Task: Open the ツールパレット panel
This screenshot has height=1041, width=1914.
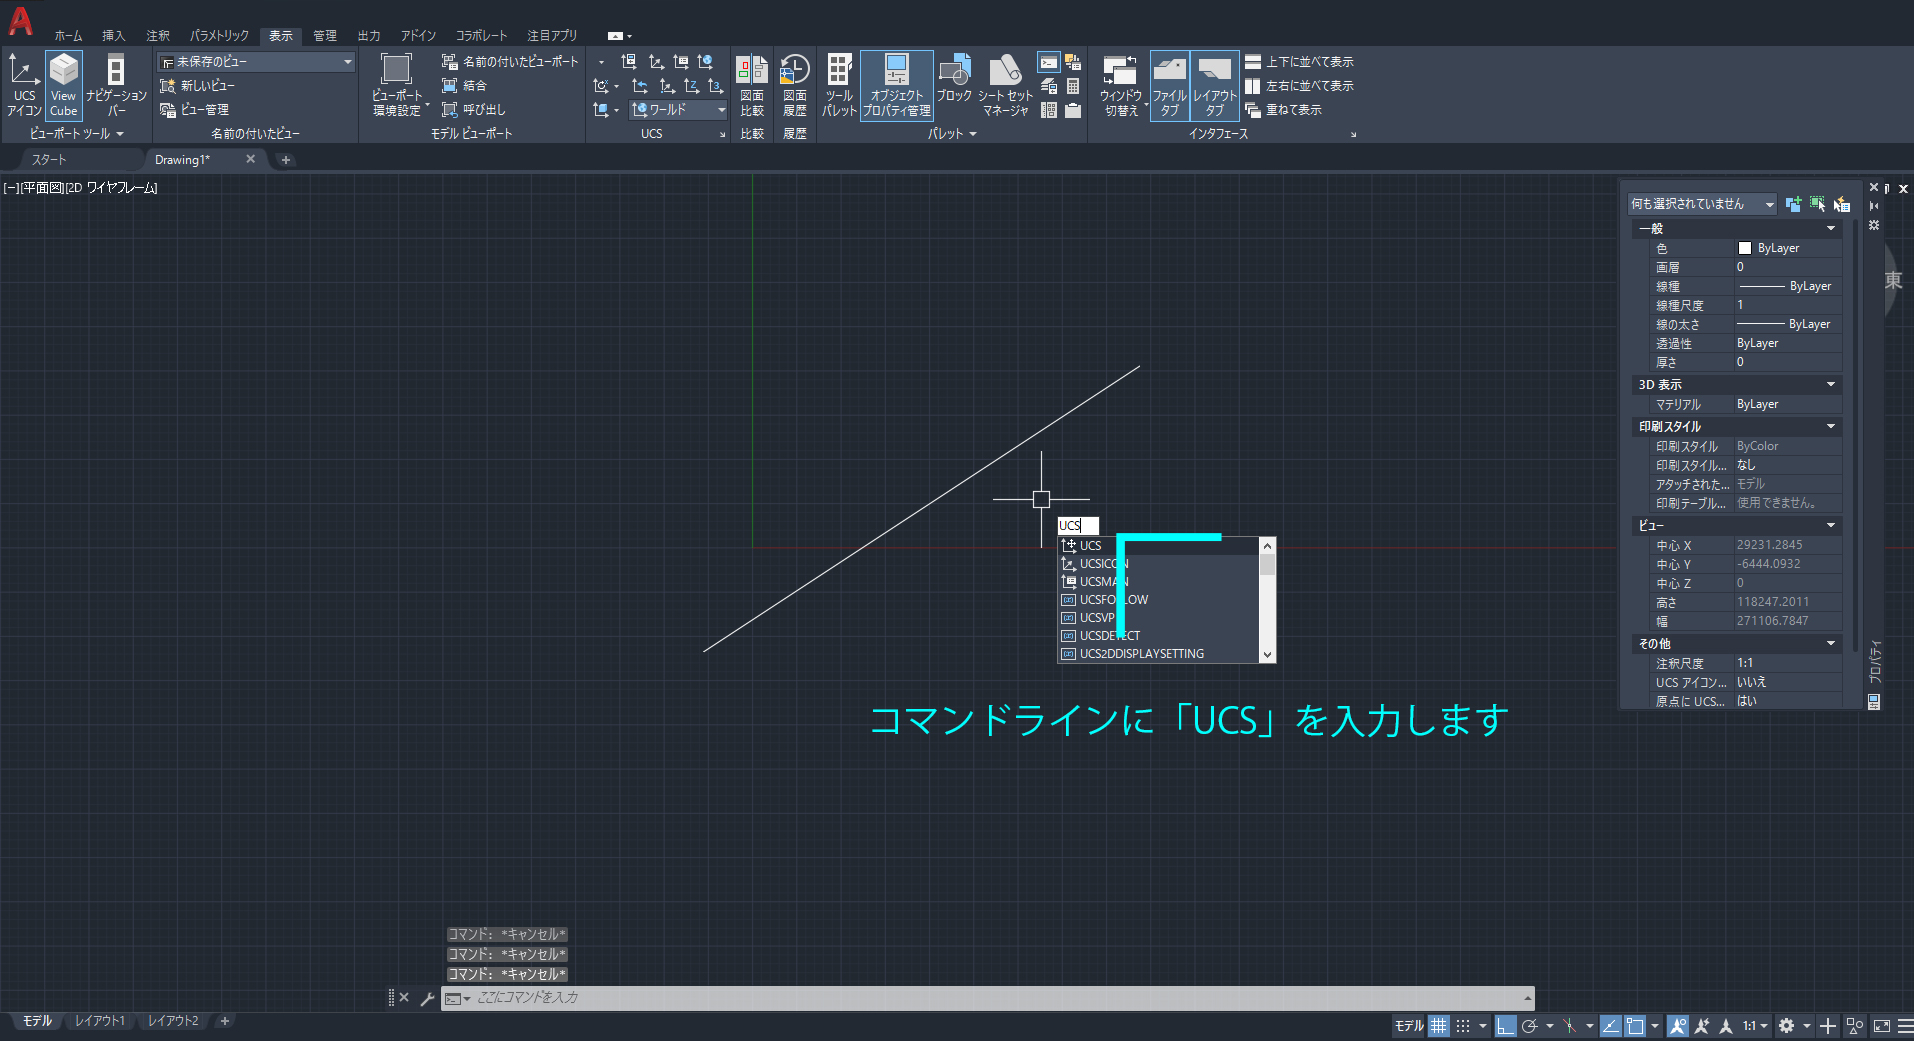Action: (838, 84)
